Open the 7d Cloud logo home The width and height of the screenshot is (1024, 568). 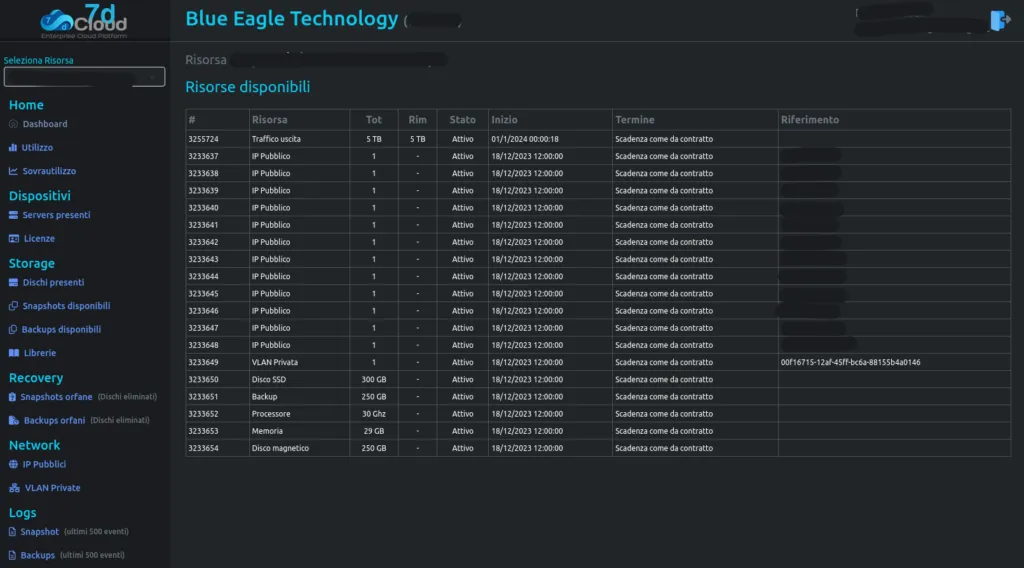[84, 21]
